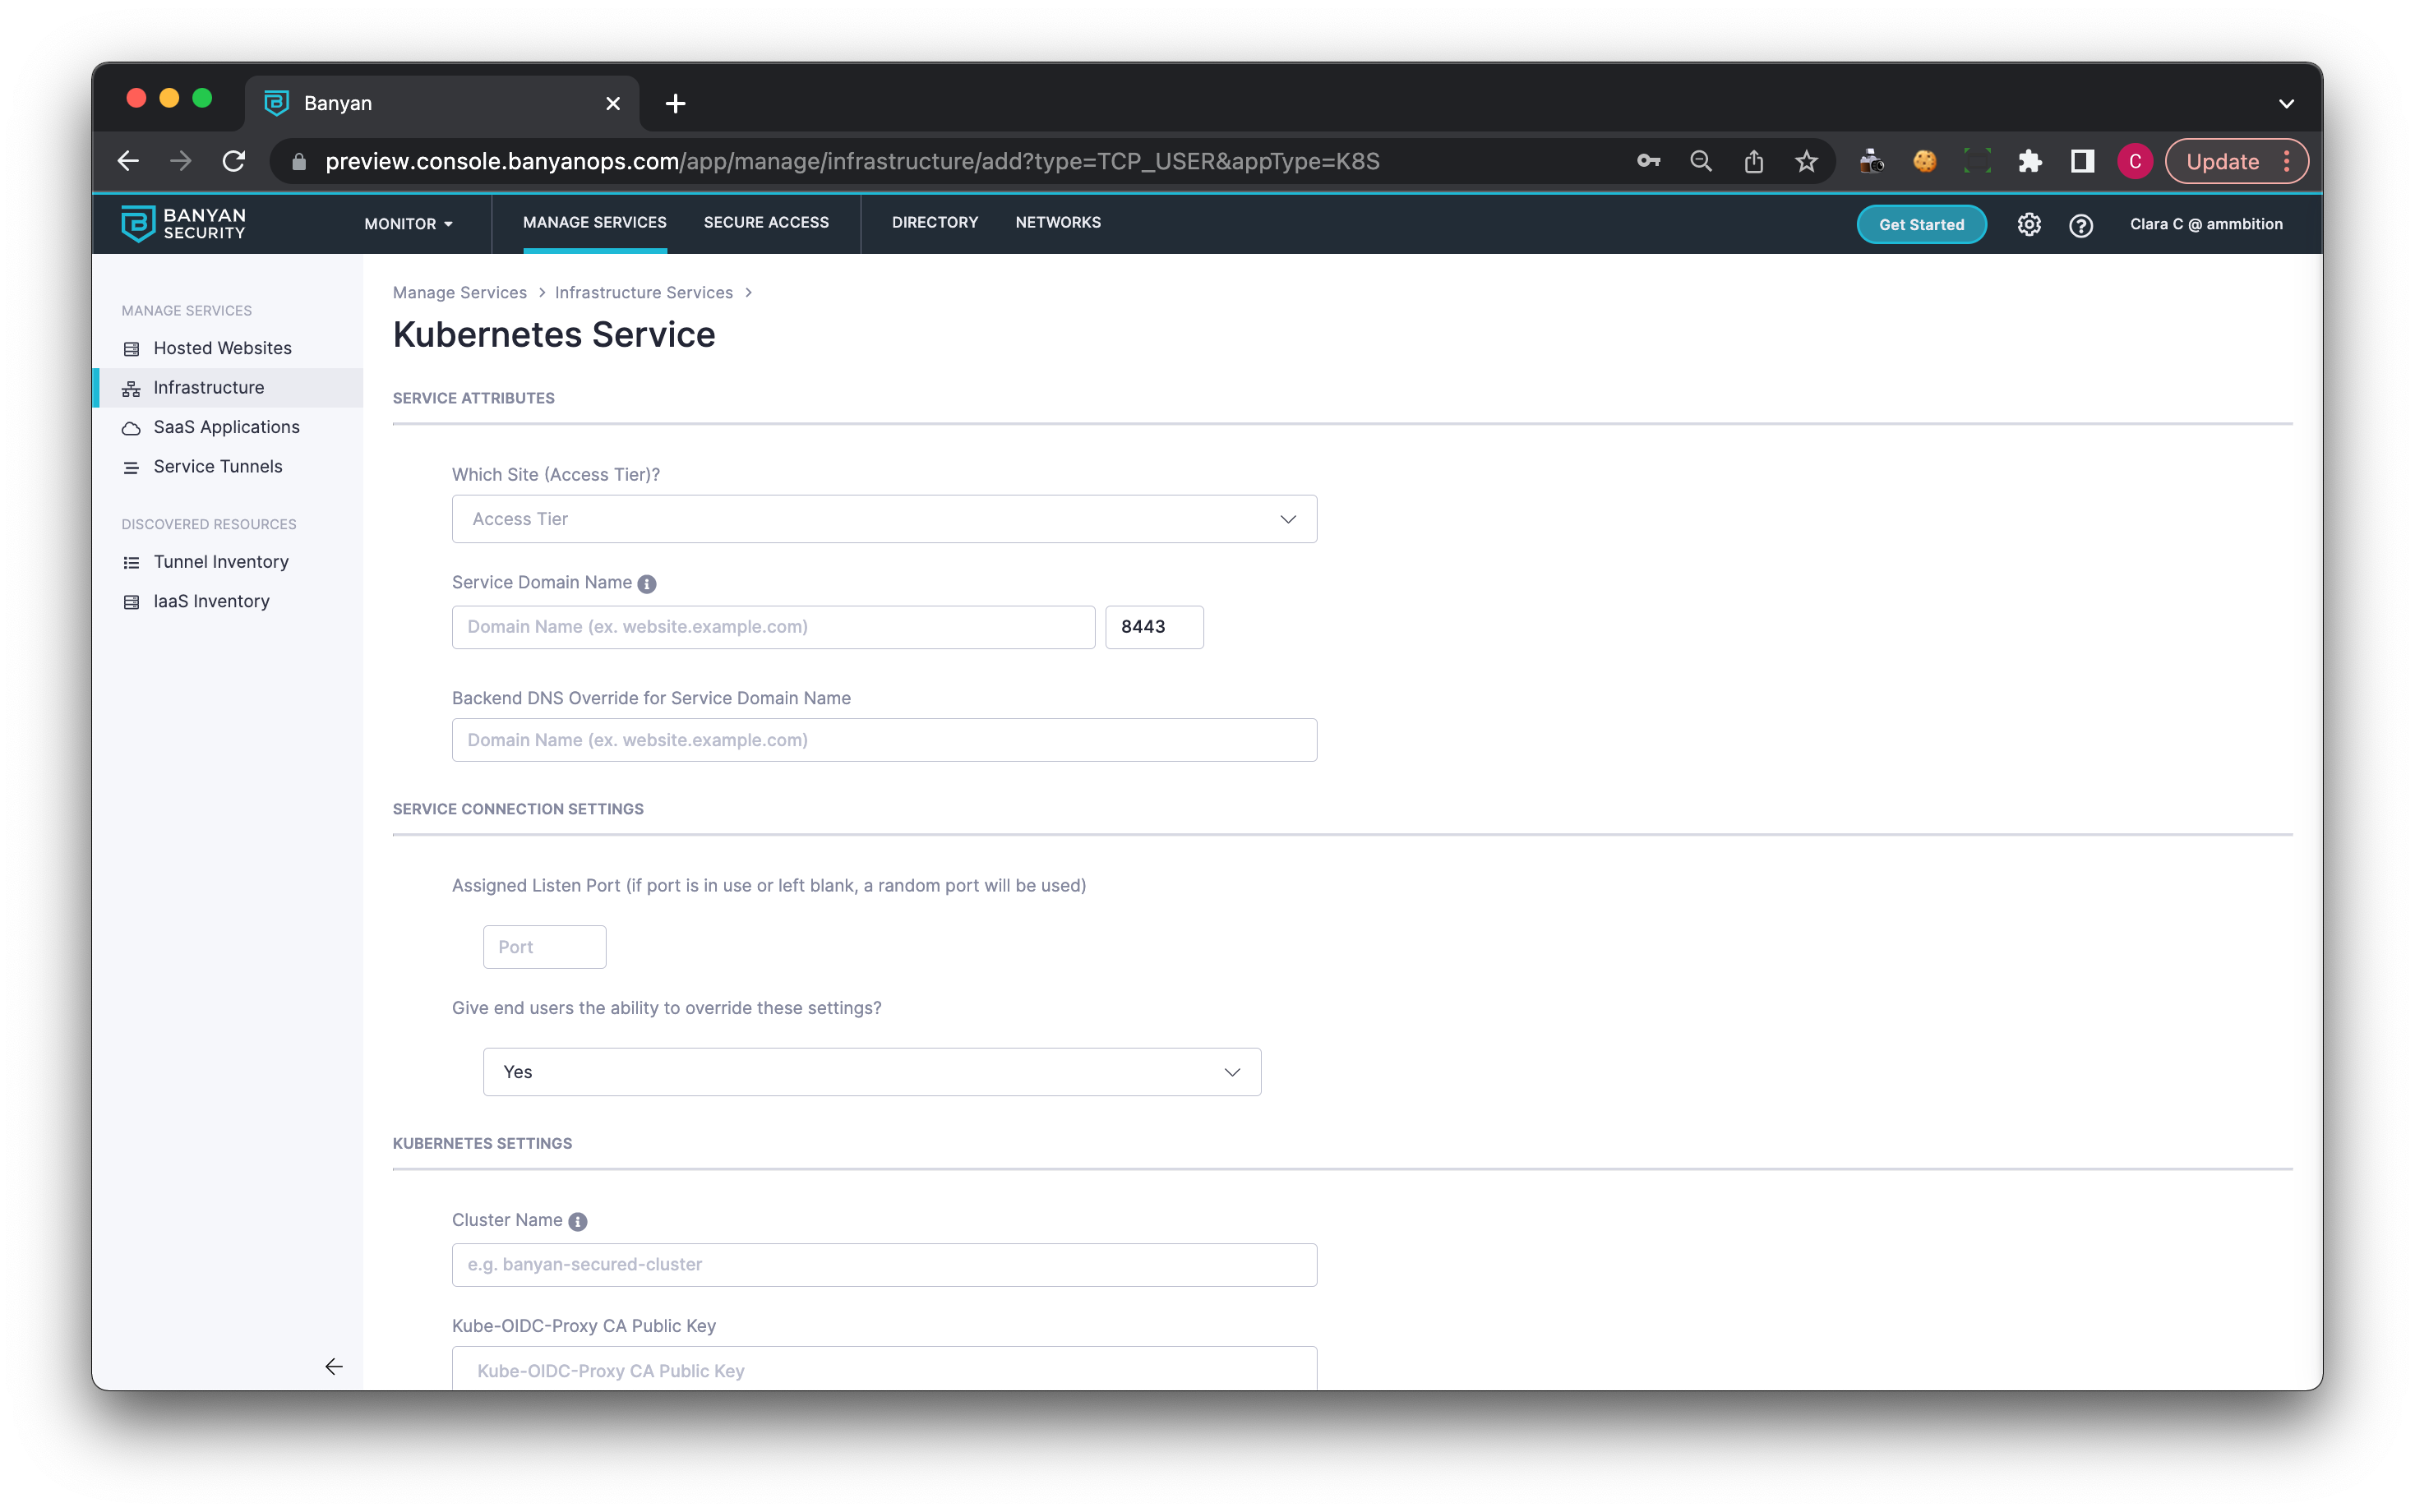The height and width of the screenshot is (1512, 2415).
Task: Click the Service Domain Name info icon
Action: 647,584
